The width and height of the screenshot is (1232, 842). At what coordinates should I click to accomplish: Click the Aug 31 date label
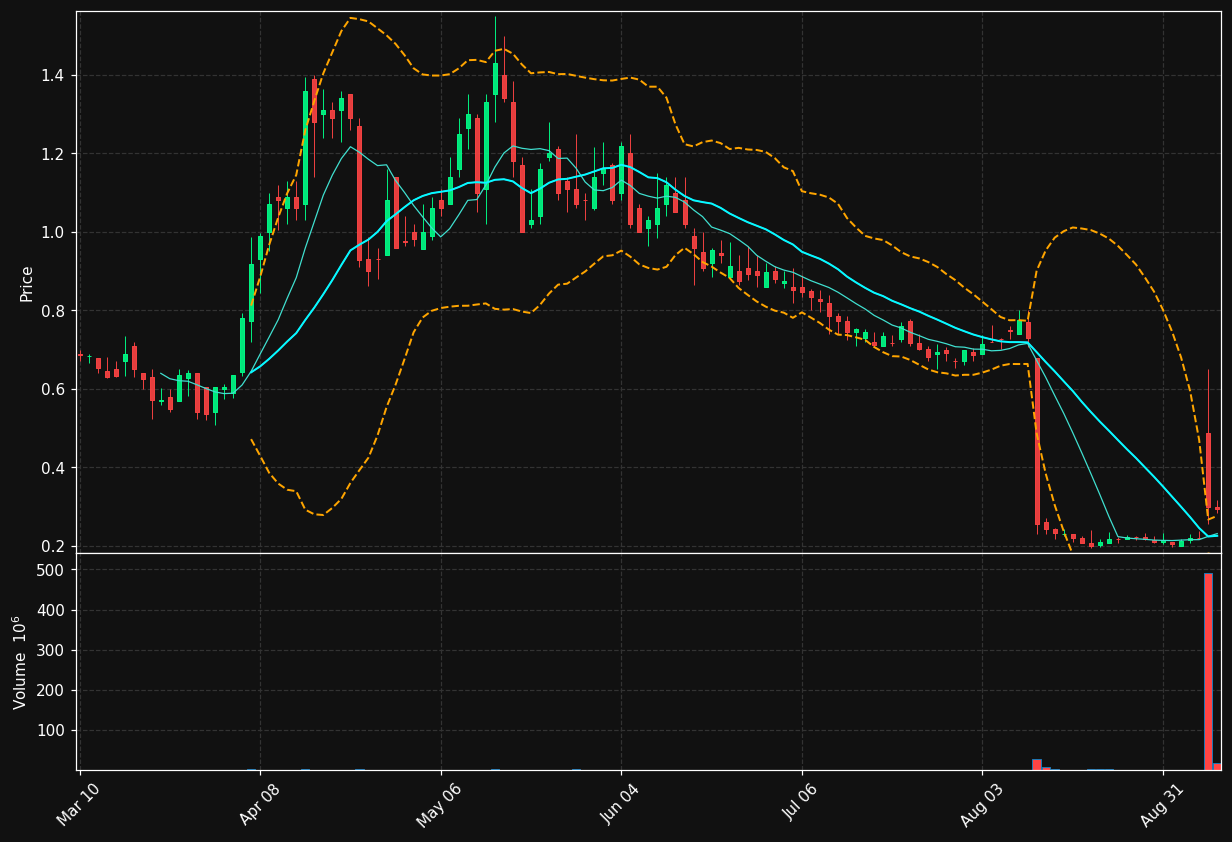pyautogui.click(x=1161, y=804)
